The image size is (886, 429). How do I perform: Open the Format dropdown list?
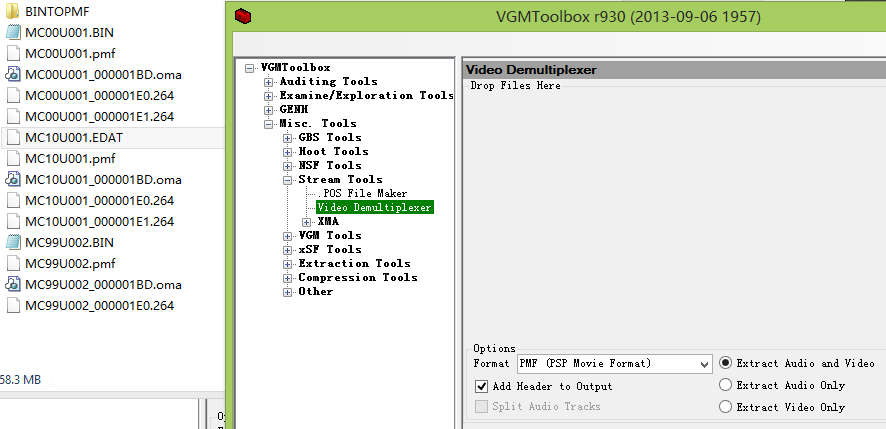coord(703,364)
